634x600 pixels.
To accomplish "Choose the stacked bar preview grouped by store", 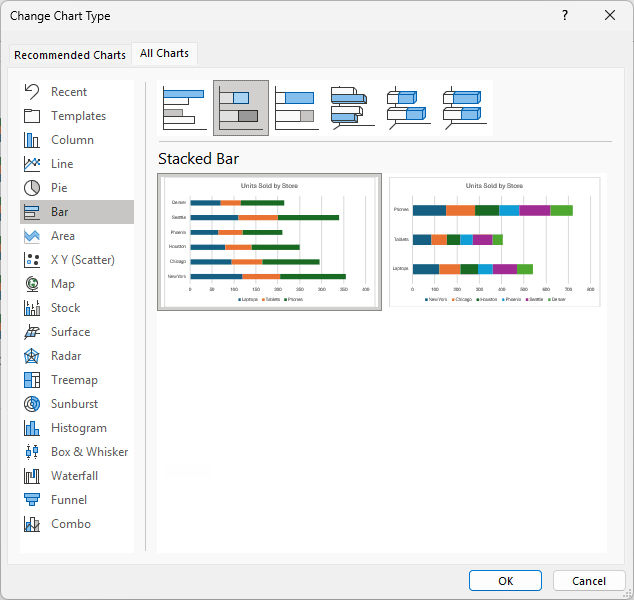I will [x=269, y=242].
